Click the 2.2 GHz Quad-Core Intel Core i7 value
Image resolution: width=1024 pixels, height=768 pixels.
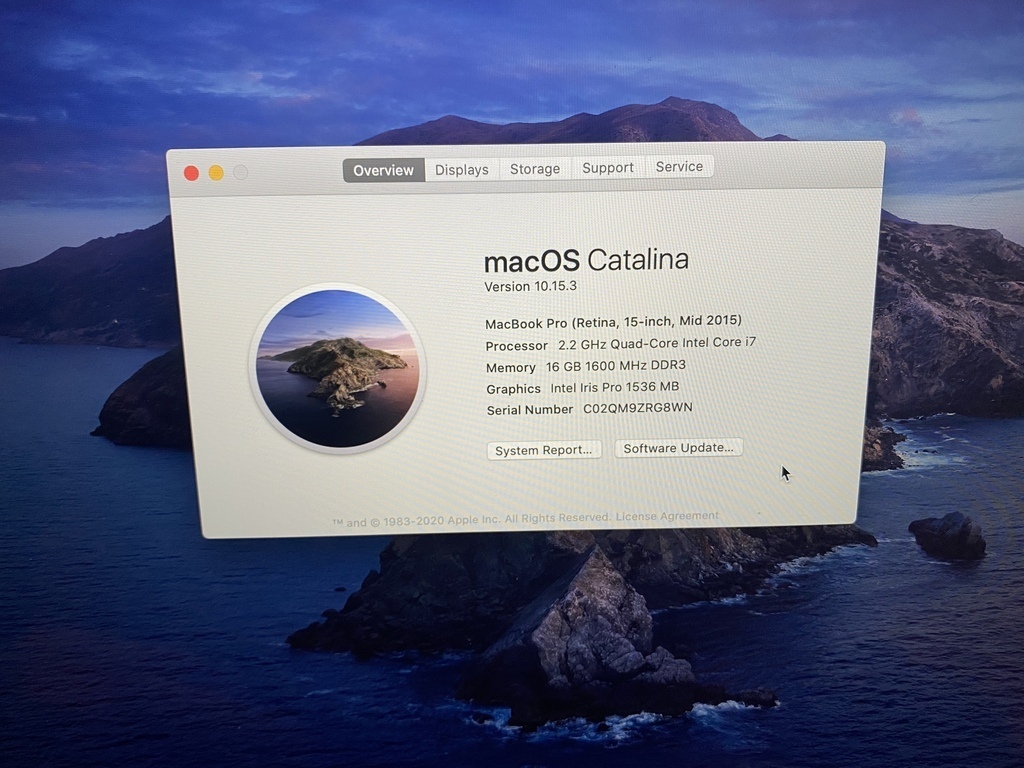(656, 344)
